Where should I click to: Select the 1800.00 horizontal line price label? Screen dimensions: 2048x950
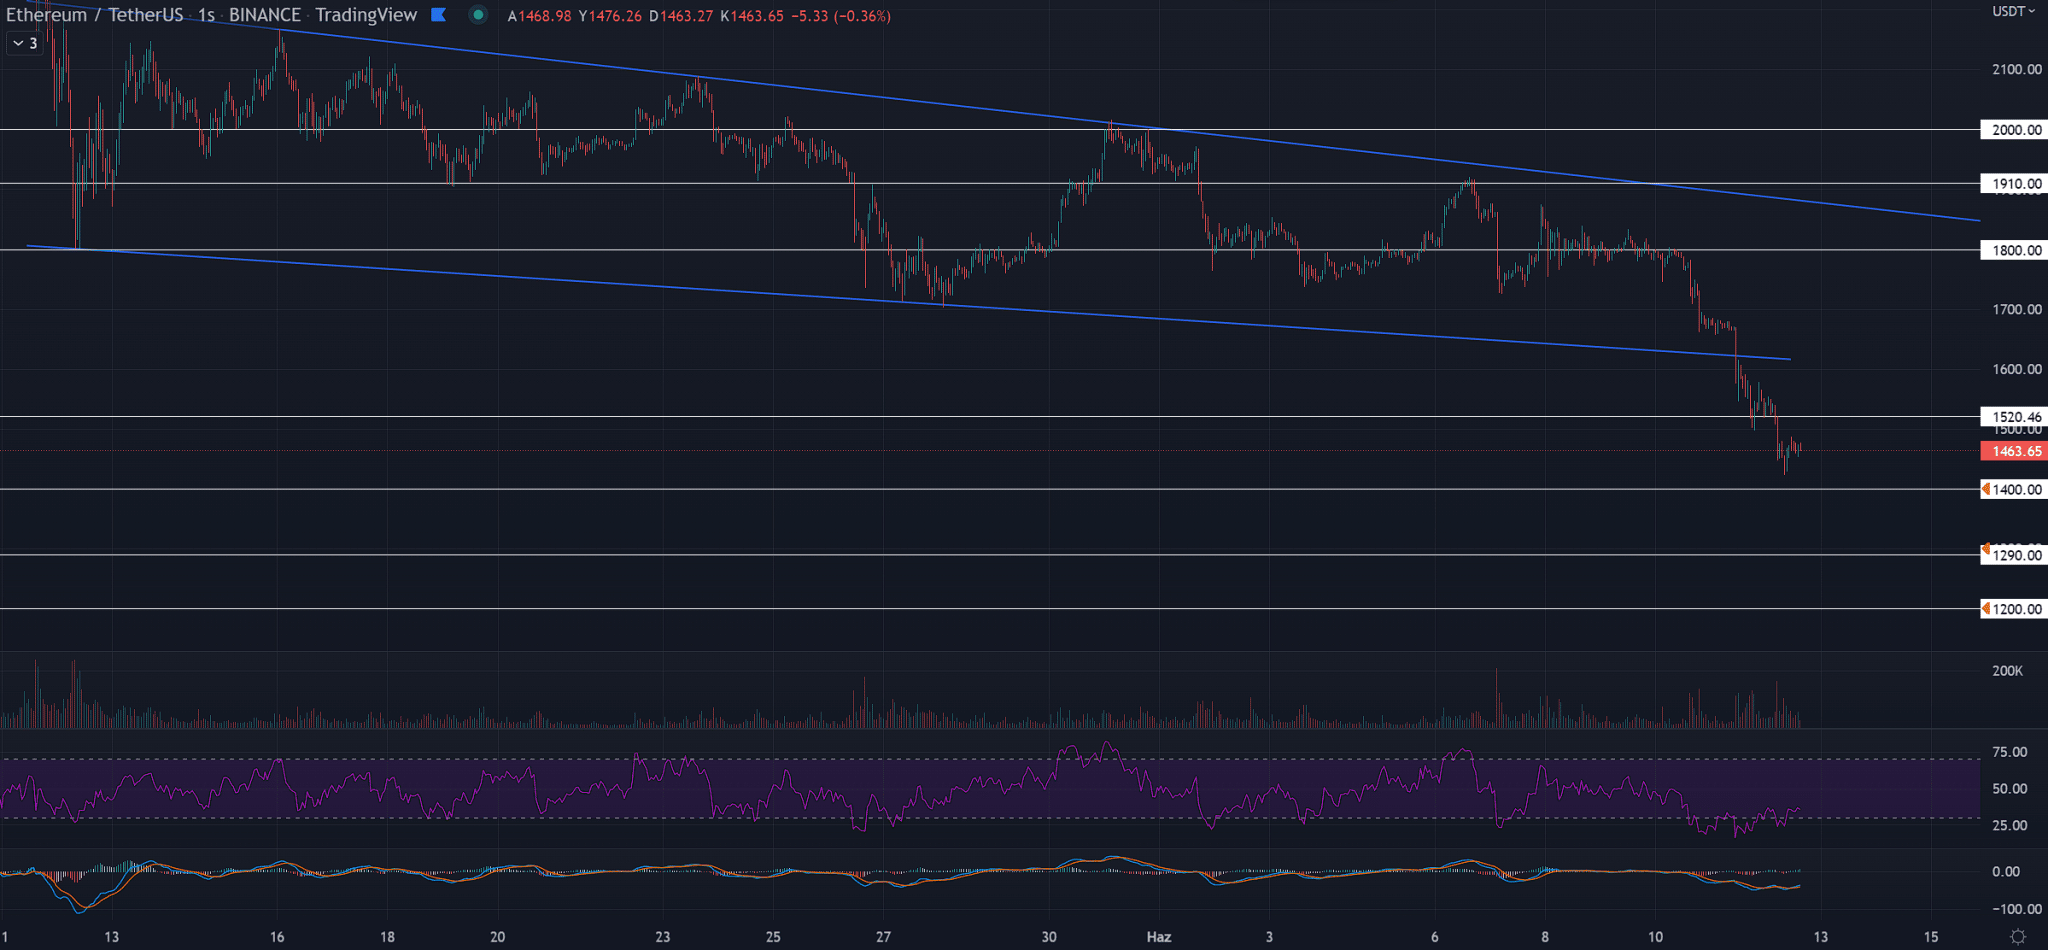coord(2015,250)
